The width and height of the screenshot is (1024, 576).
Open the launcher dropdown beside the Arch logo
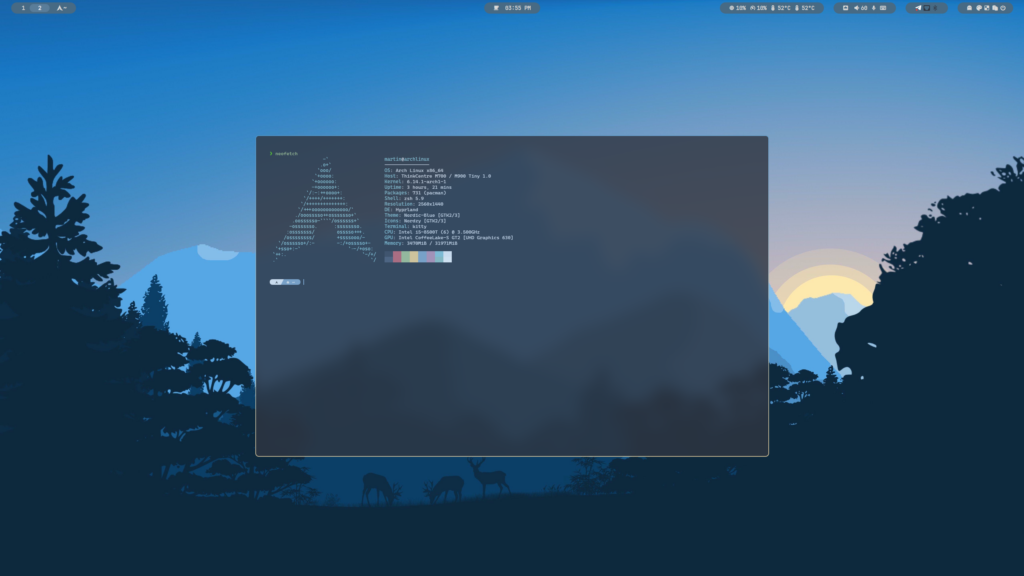(x=61, y=7)
